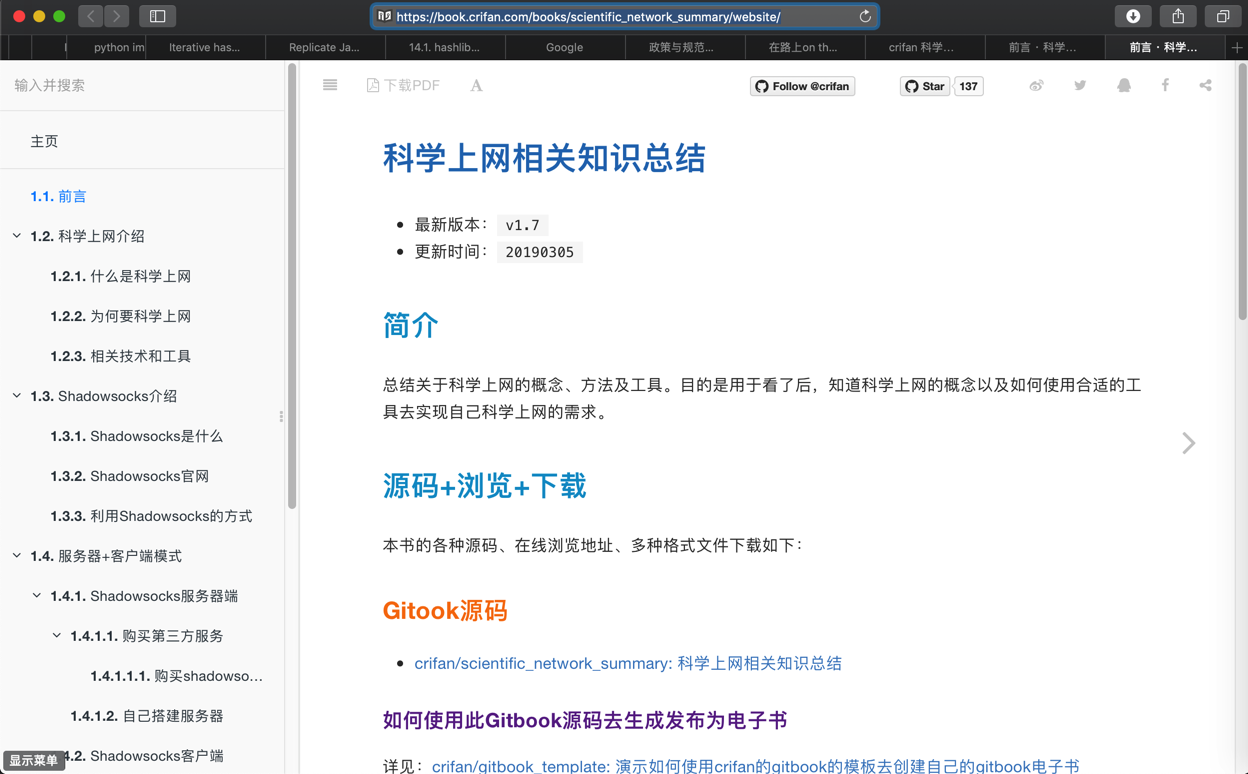Click the Gitook源码 heading
The width and height of the screenshot is (1248, 774).
[x=445, y=610]
